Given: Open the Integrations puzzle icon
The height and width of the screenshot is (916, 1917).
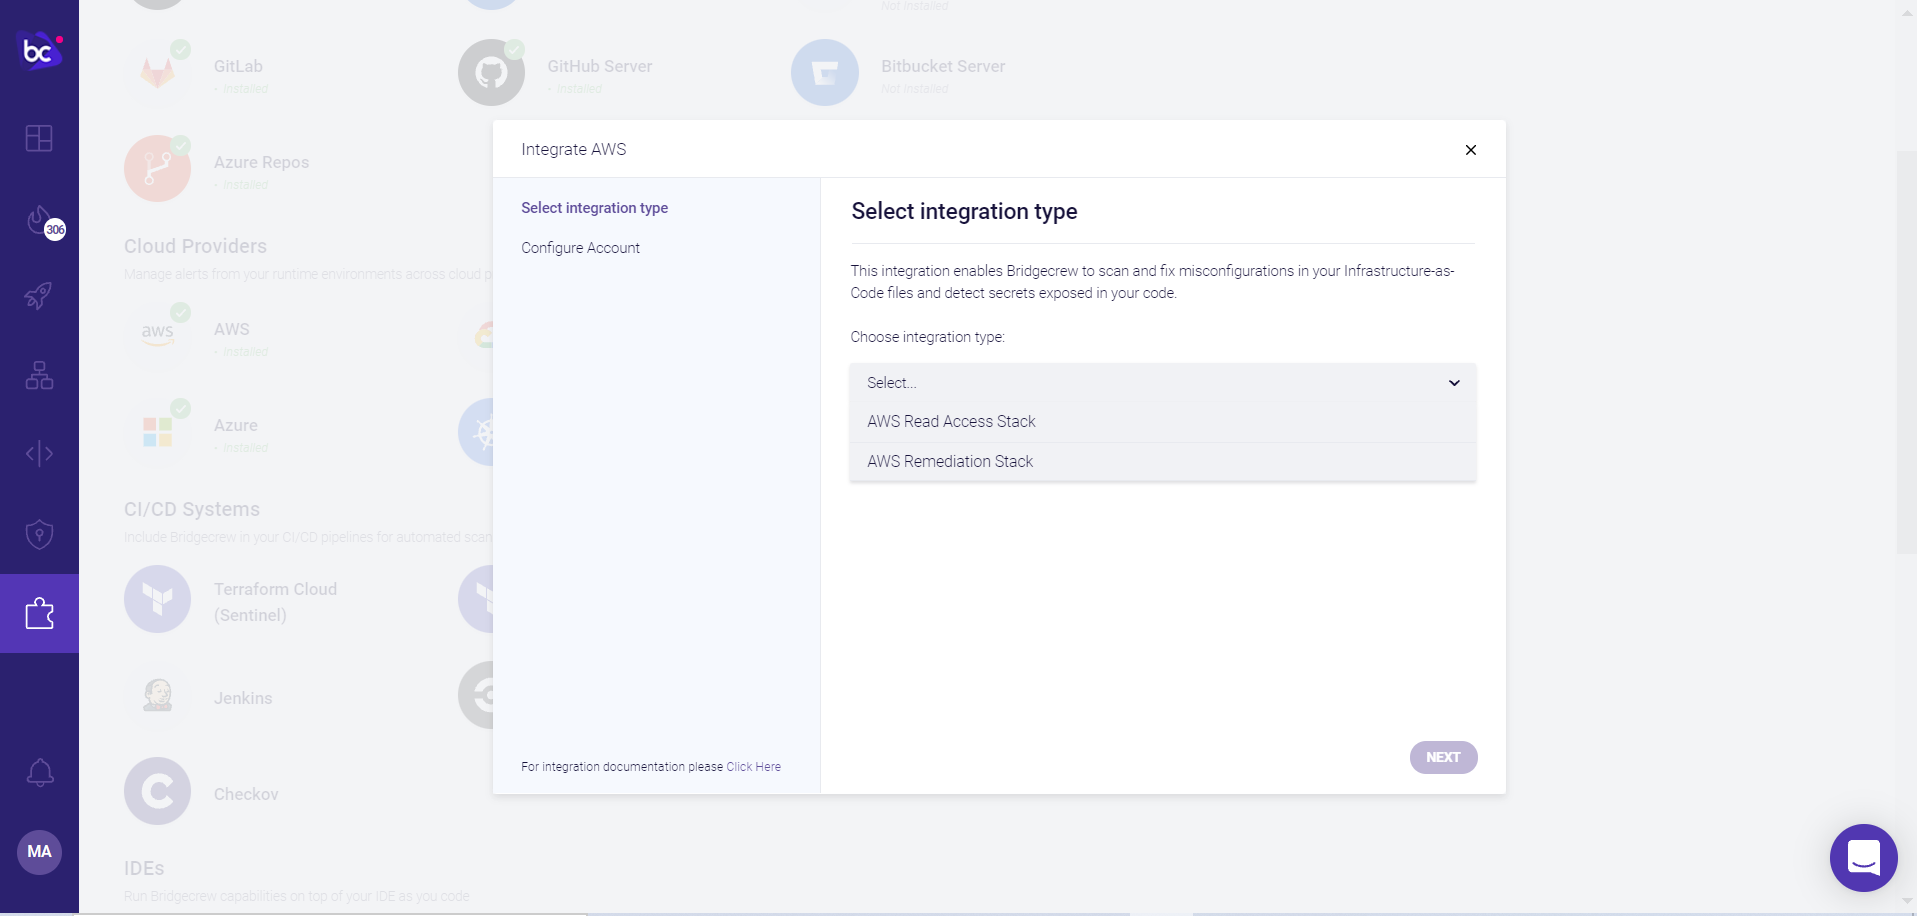Looking at the screenshot, I should pyautogui.click(x=39, y=613).
